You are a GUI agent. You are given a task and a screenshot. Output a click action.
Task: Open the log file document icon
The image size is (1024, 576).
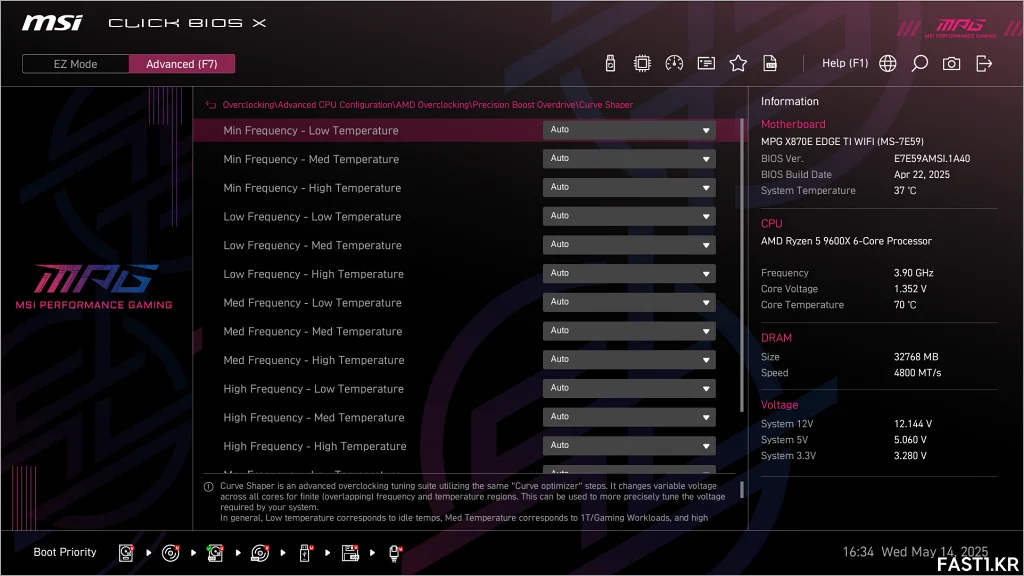point(770,63)
